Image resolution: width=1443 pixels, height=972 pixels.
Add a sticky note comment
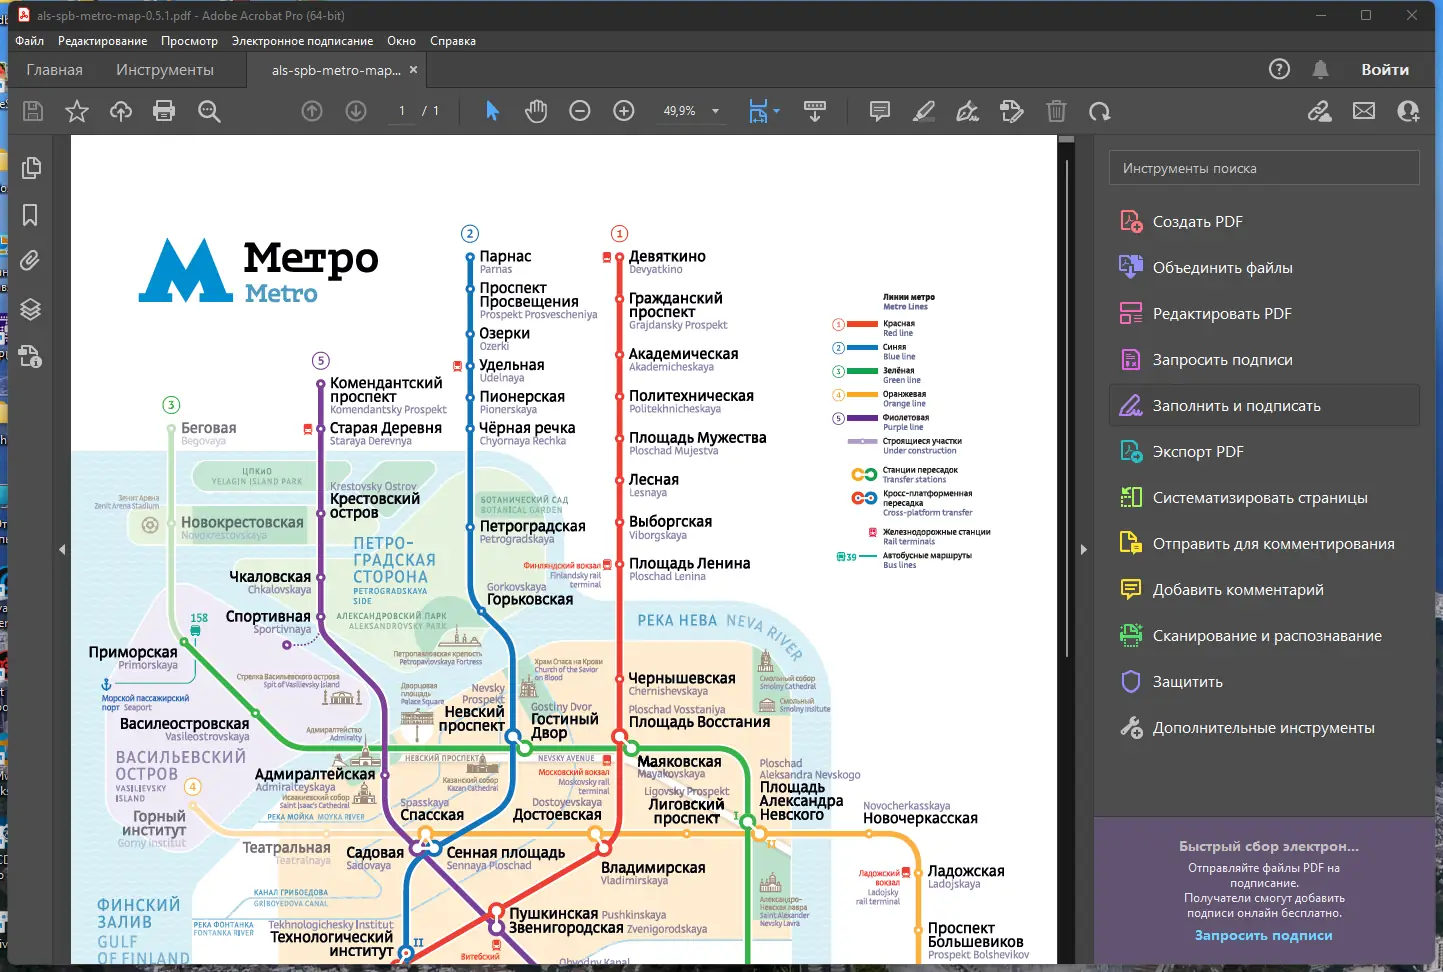coord(880,111)
